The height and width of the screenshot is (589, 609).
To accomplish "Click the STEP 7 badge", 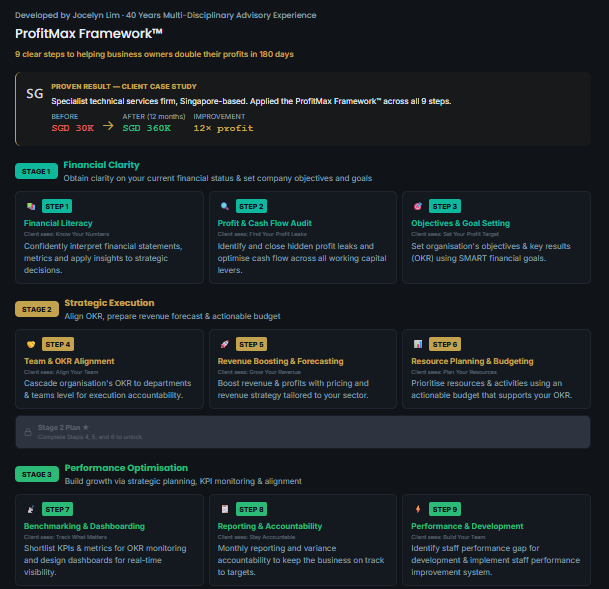I will click(57, 509).
